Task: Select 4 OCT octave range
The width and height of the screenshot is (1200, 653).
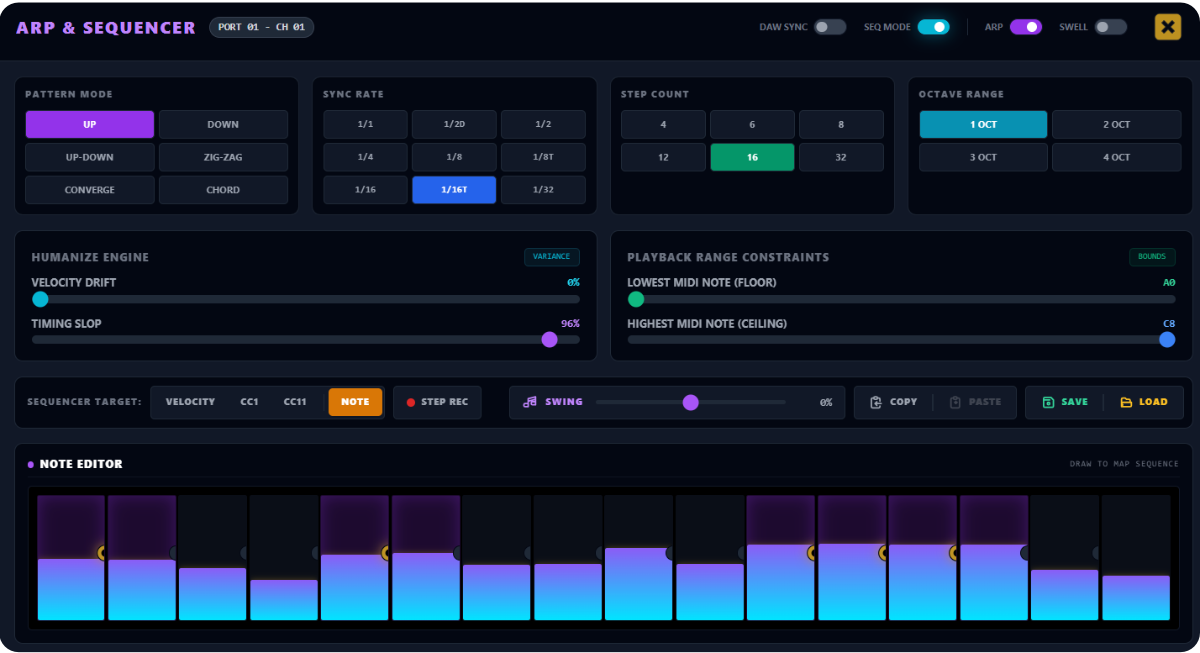Action: [x=1116, y=157]
